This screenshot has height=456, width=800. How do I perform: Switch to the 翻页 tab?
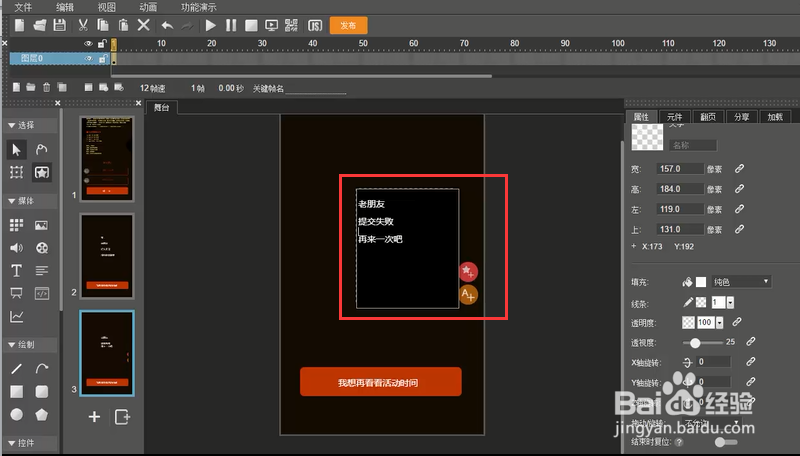tap(708, 117)
